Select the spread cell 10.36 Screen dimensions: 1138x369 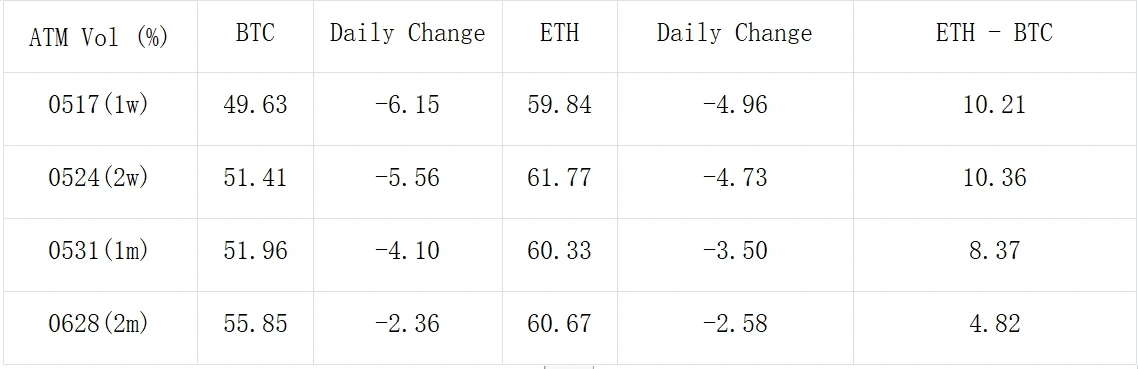(994, 182)
